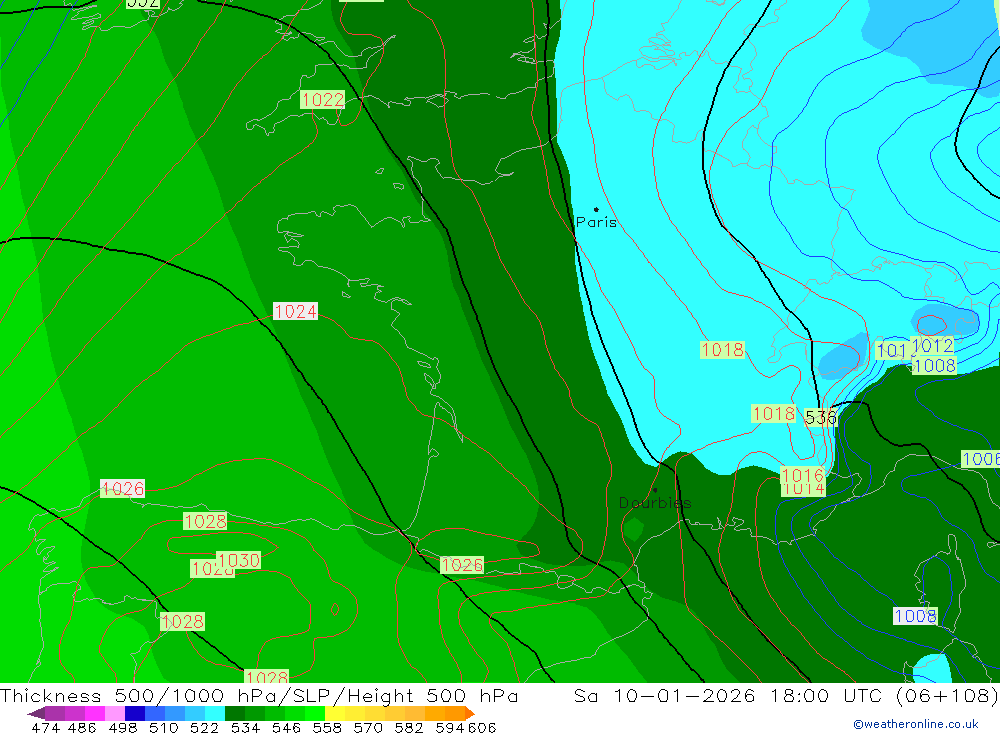This screenshot has width=1000, height=733.
Task: Click the 1022 pressure contour label
Action: pos(322,100)
